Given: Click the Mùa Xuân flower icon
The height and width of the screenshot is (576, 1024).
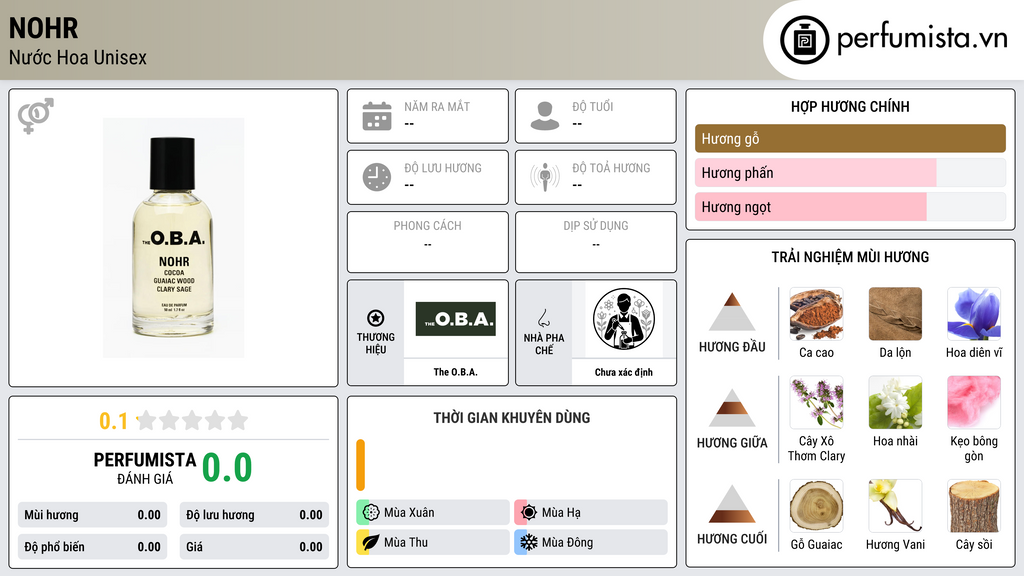Looking at the screenshot, I should click(x=370, y=513).
